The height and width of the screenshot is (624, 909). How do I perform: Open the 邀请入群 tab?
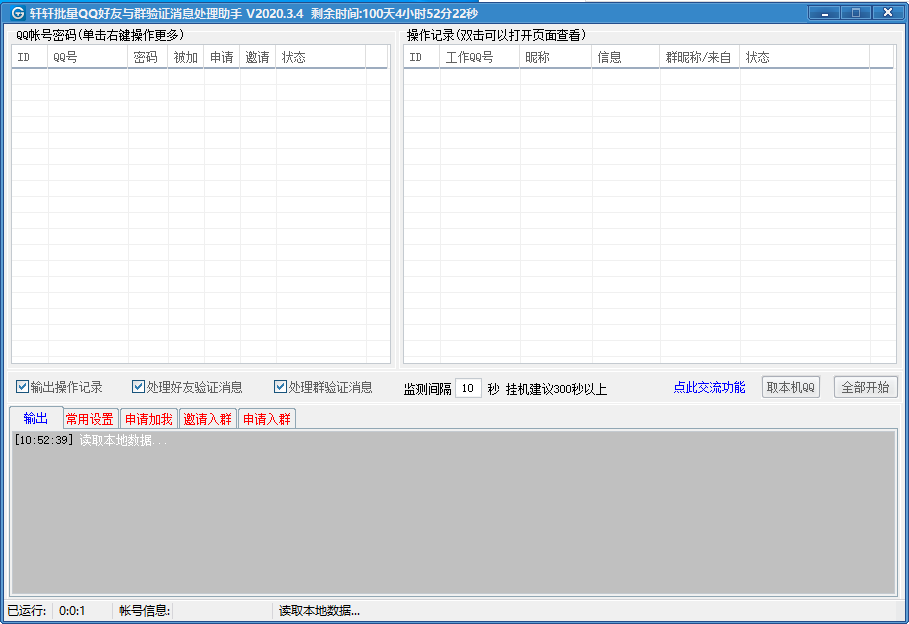[208, 419]
